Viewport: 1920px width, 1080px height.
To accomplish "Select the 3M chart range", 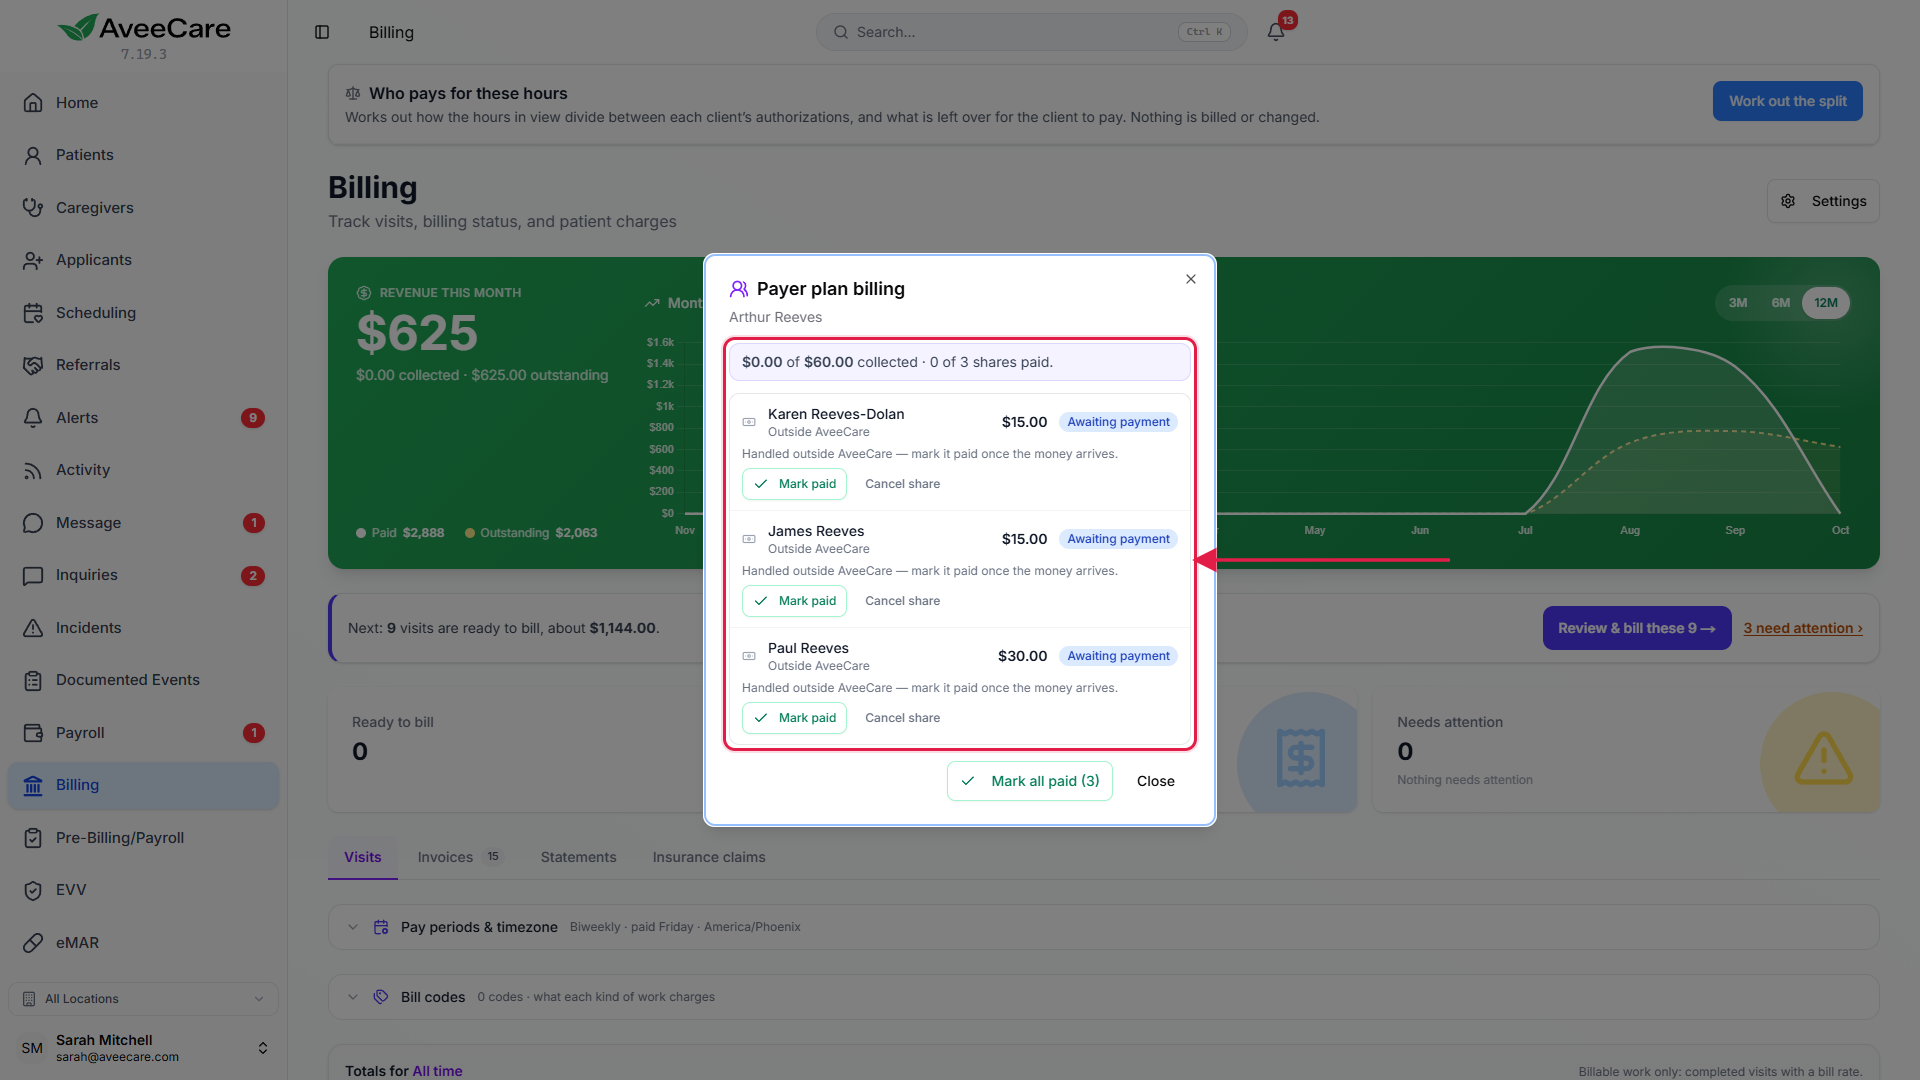I will point(1738,303).
